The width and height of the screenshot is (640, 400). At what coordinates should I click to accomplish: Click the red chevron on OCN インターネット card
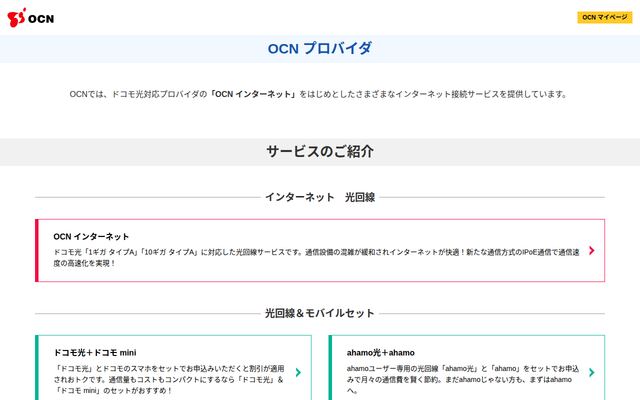(x=591, y=250)
